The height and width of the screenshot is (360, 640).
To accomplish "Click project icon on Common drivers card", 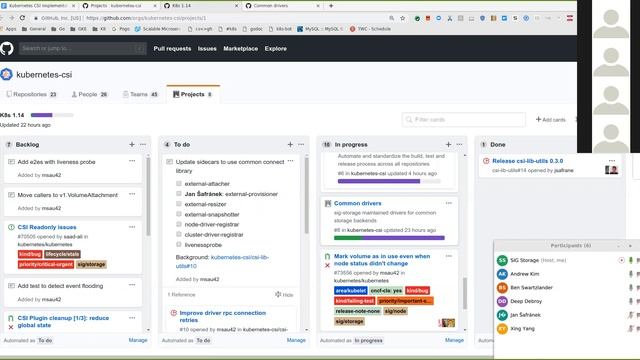I will click(328, 203).
